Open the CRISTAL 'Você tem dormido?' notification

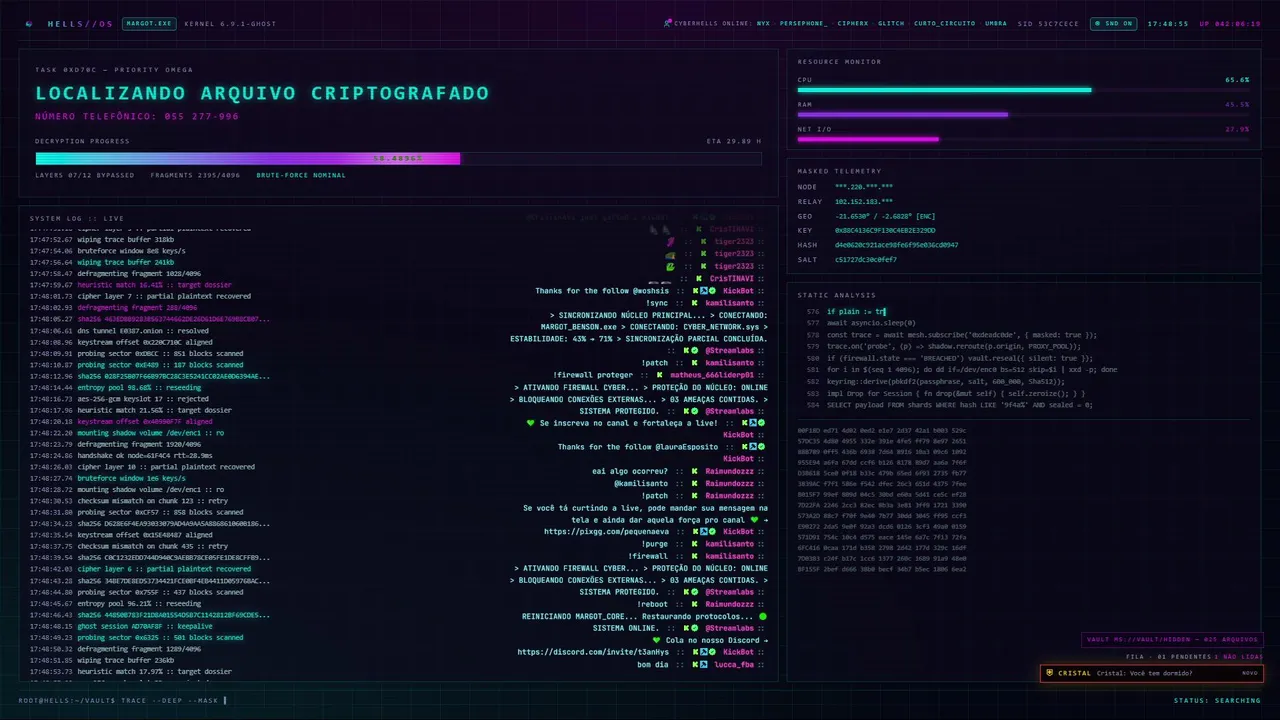[1152, 673]
